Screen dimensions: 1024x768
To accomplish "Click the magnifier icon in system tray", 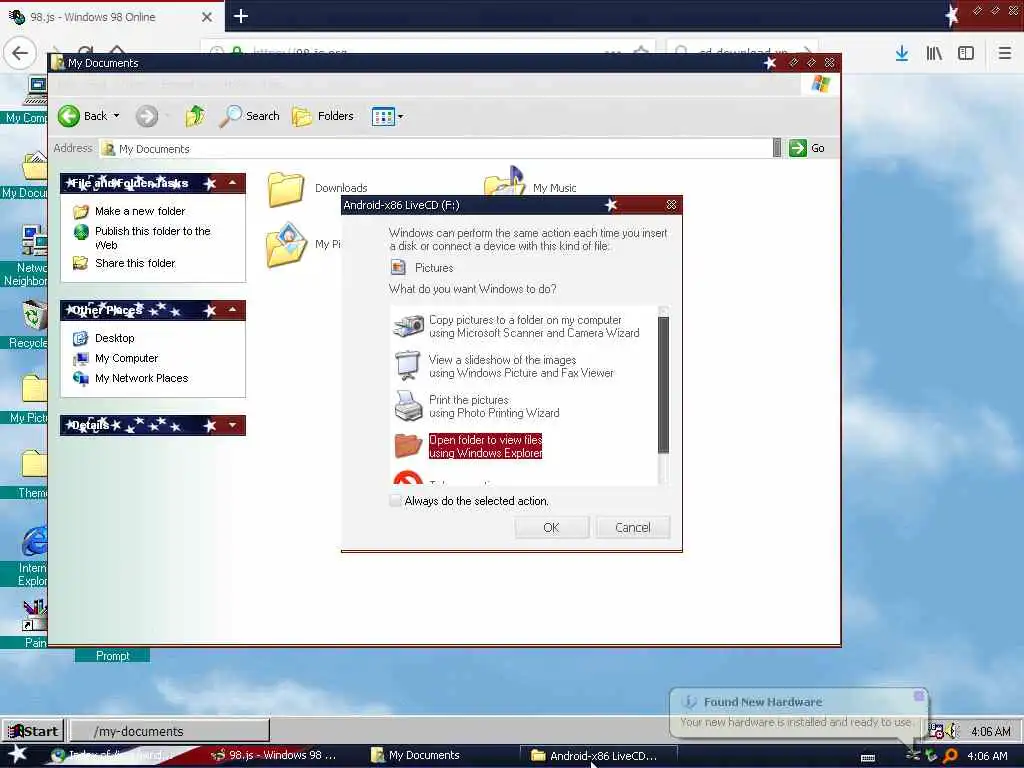I will coord(951,756).
